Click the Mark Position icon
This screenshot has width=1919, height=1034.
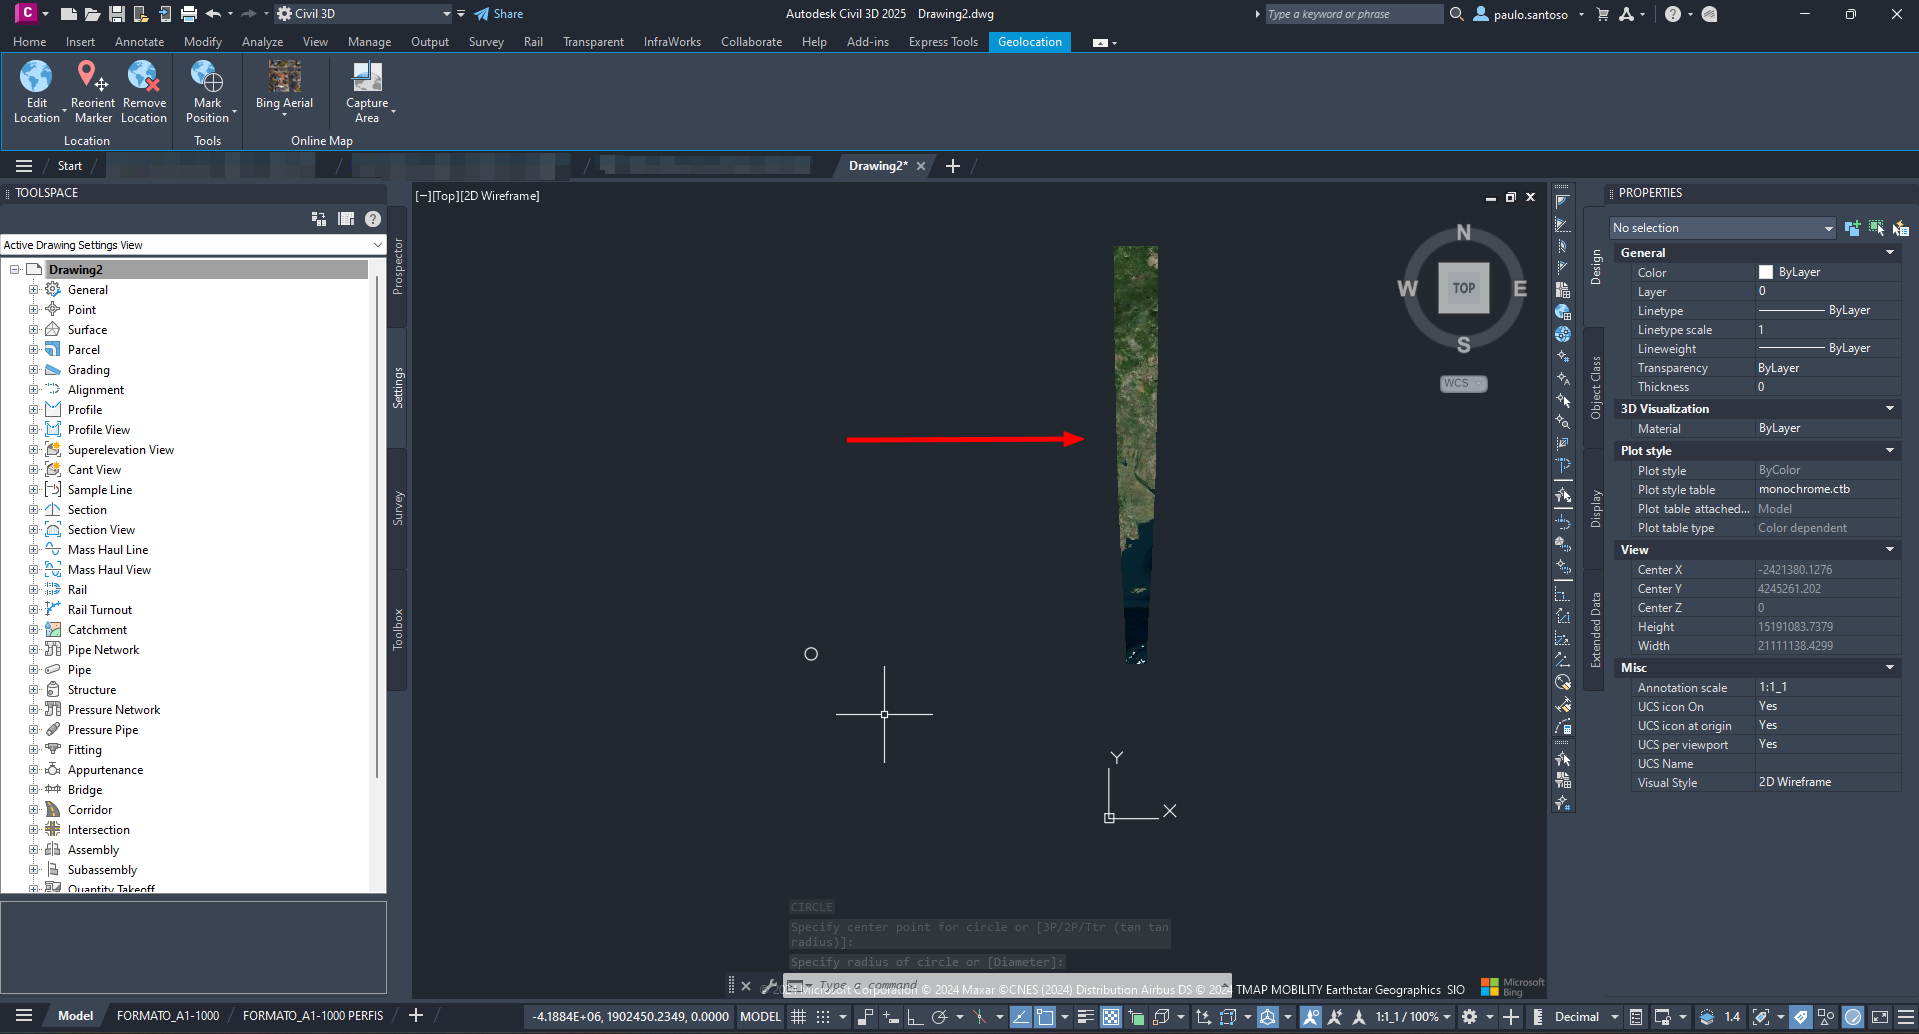(207, 76)
